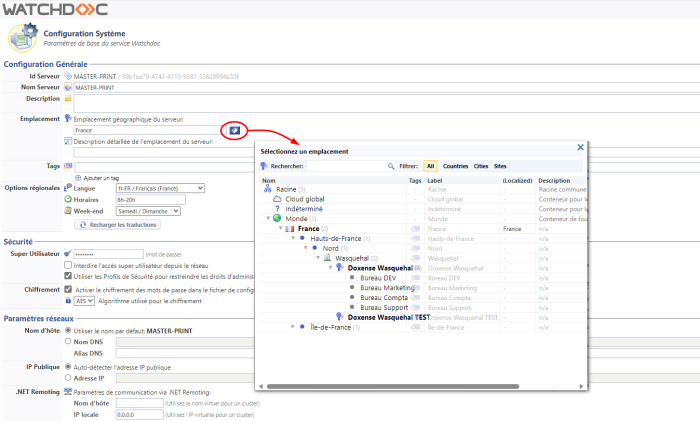Switch to the Countries filter tab

[x=455, y=166]
